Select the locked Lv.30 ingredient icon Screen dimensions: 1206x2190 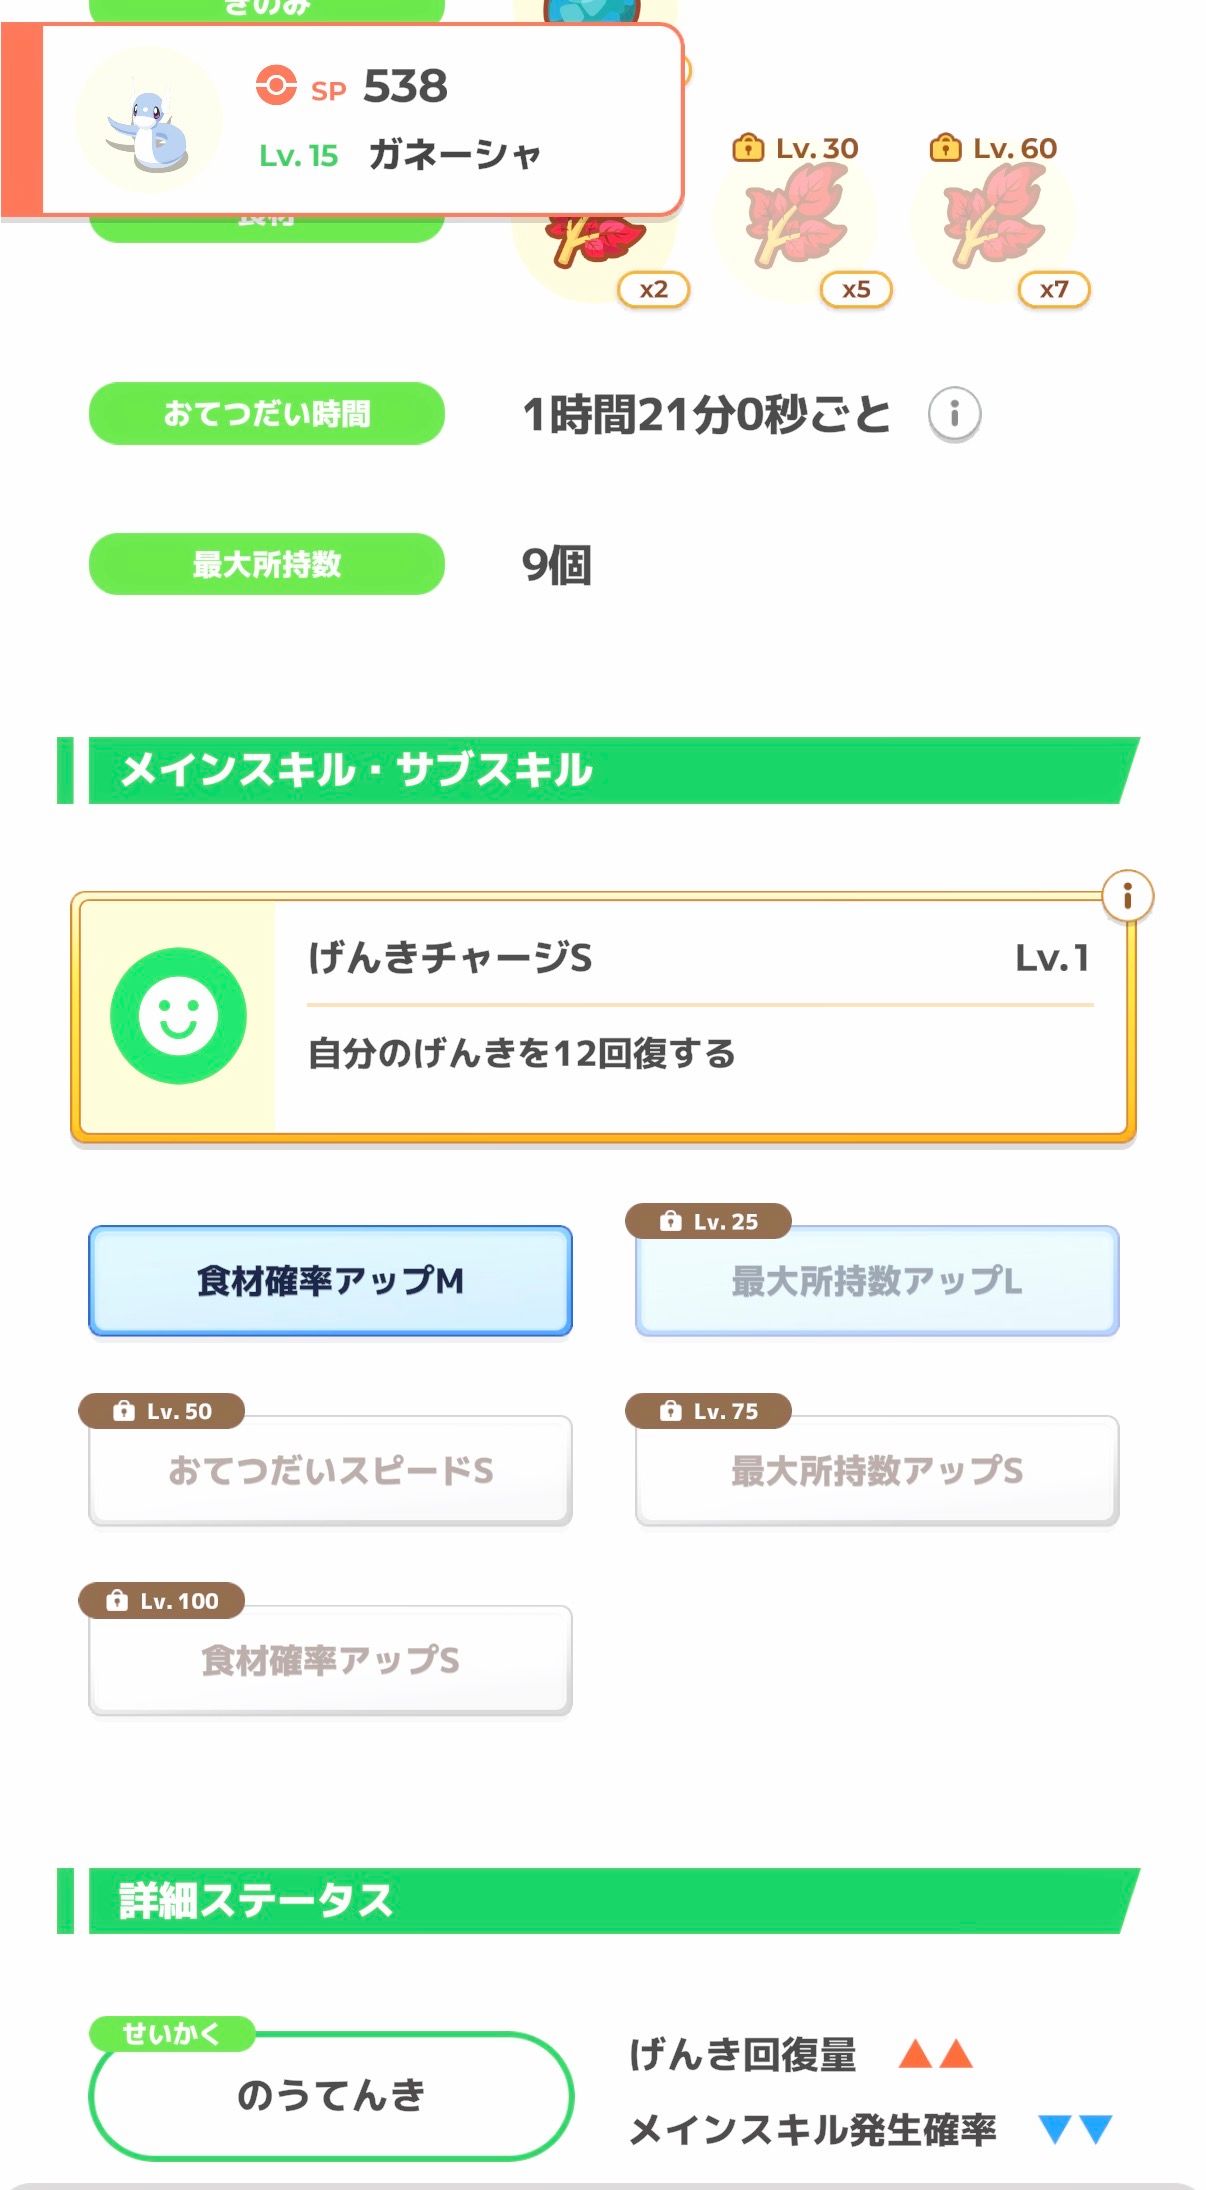[x=796, y=218]
